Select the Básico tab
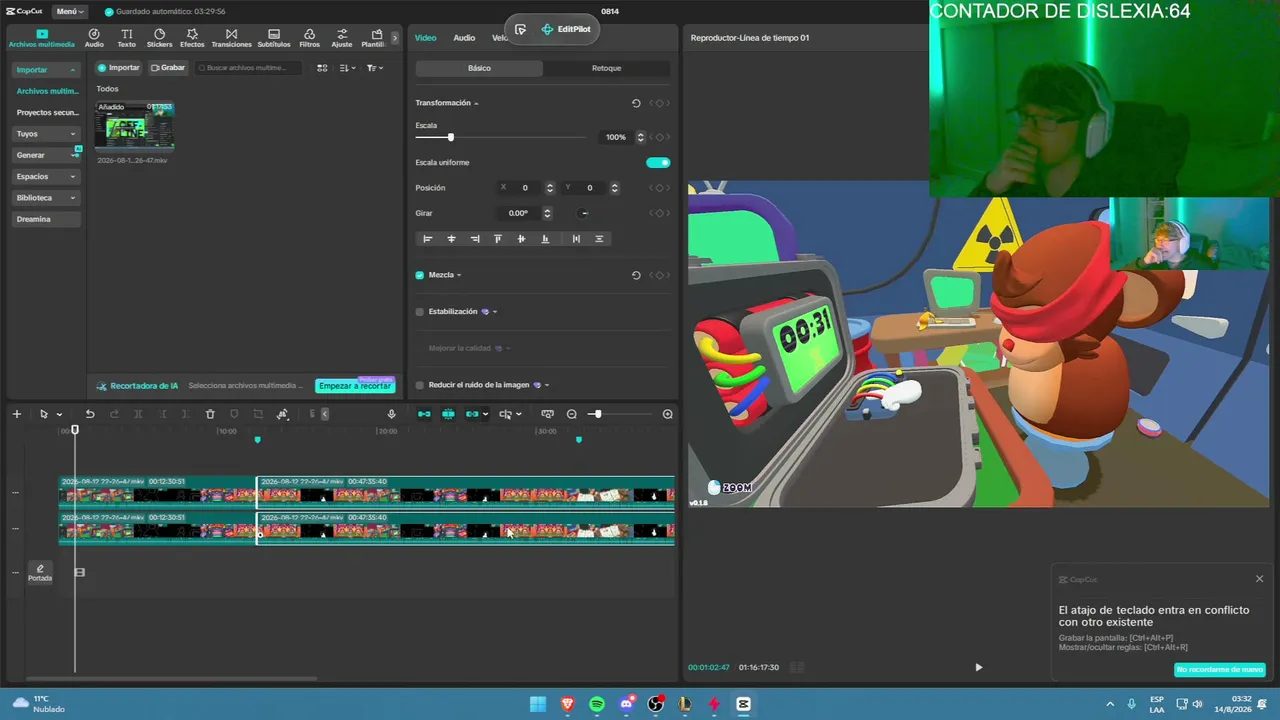Screen dimensions: 1280x720 coord(479,68)
